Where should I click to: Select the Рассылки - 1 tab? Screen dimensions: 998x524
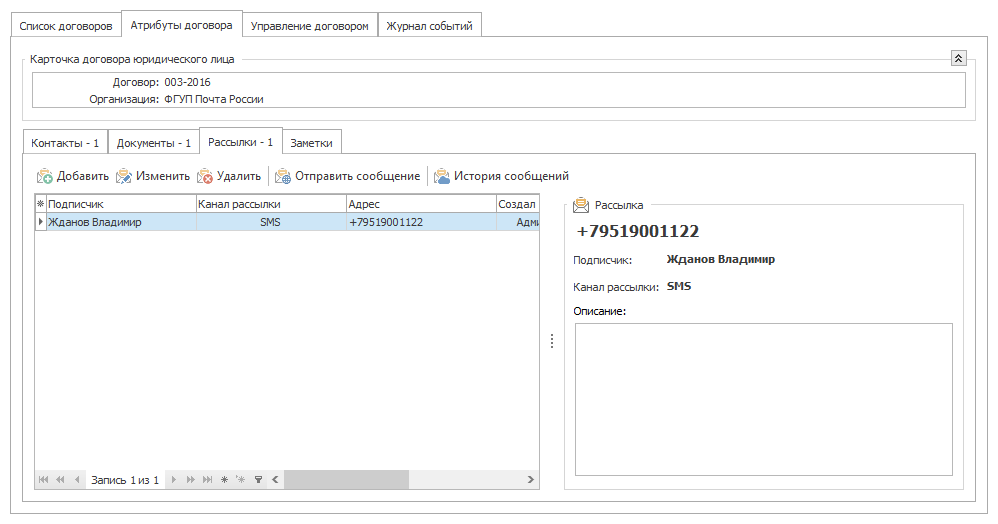pyautogui.click(x=241, y=141)
